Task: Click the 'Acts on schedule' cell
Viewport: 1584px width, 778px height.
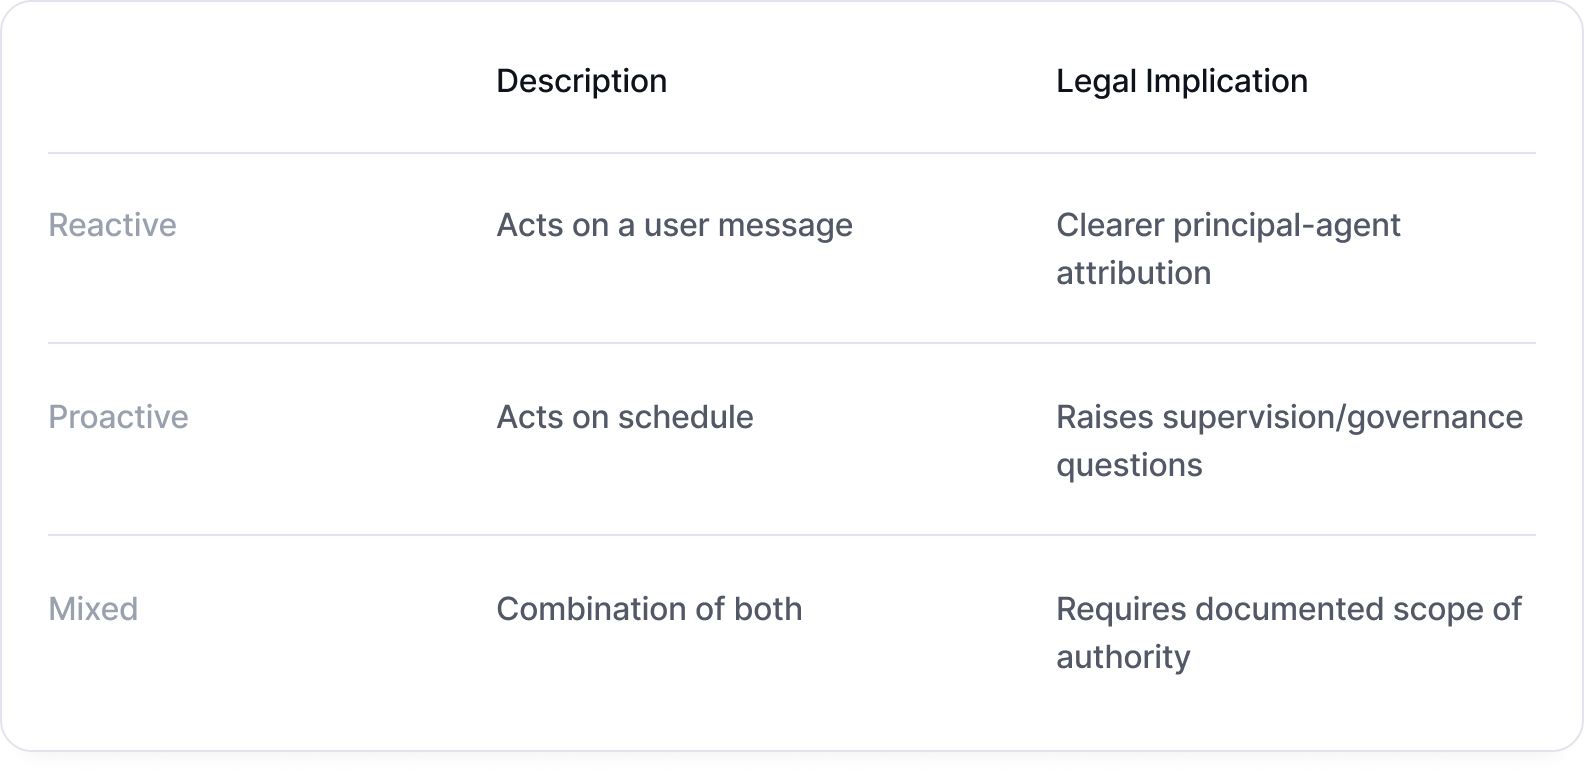Action: click(x=625, y=417)
